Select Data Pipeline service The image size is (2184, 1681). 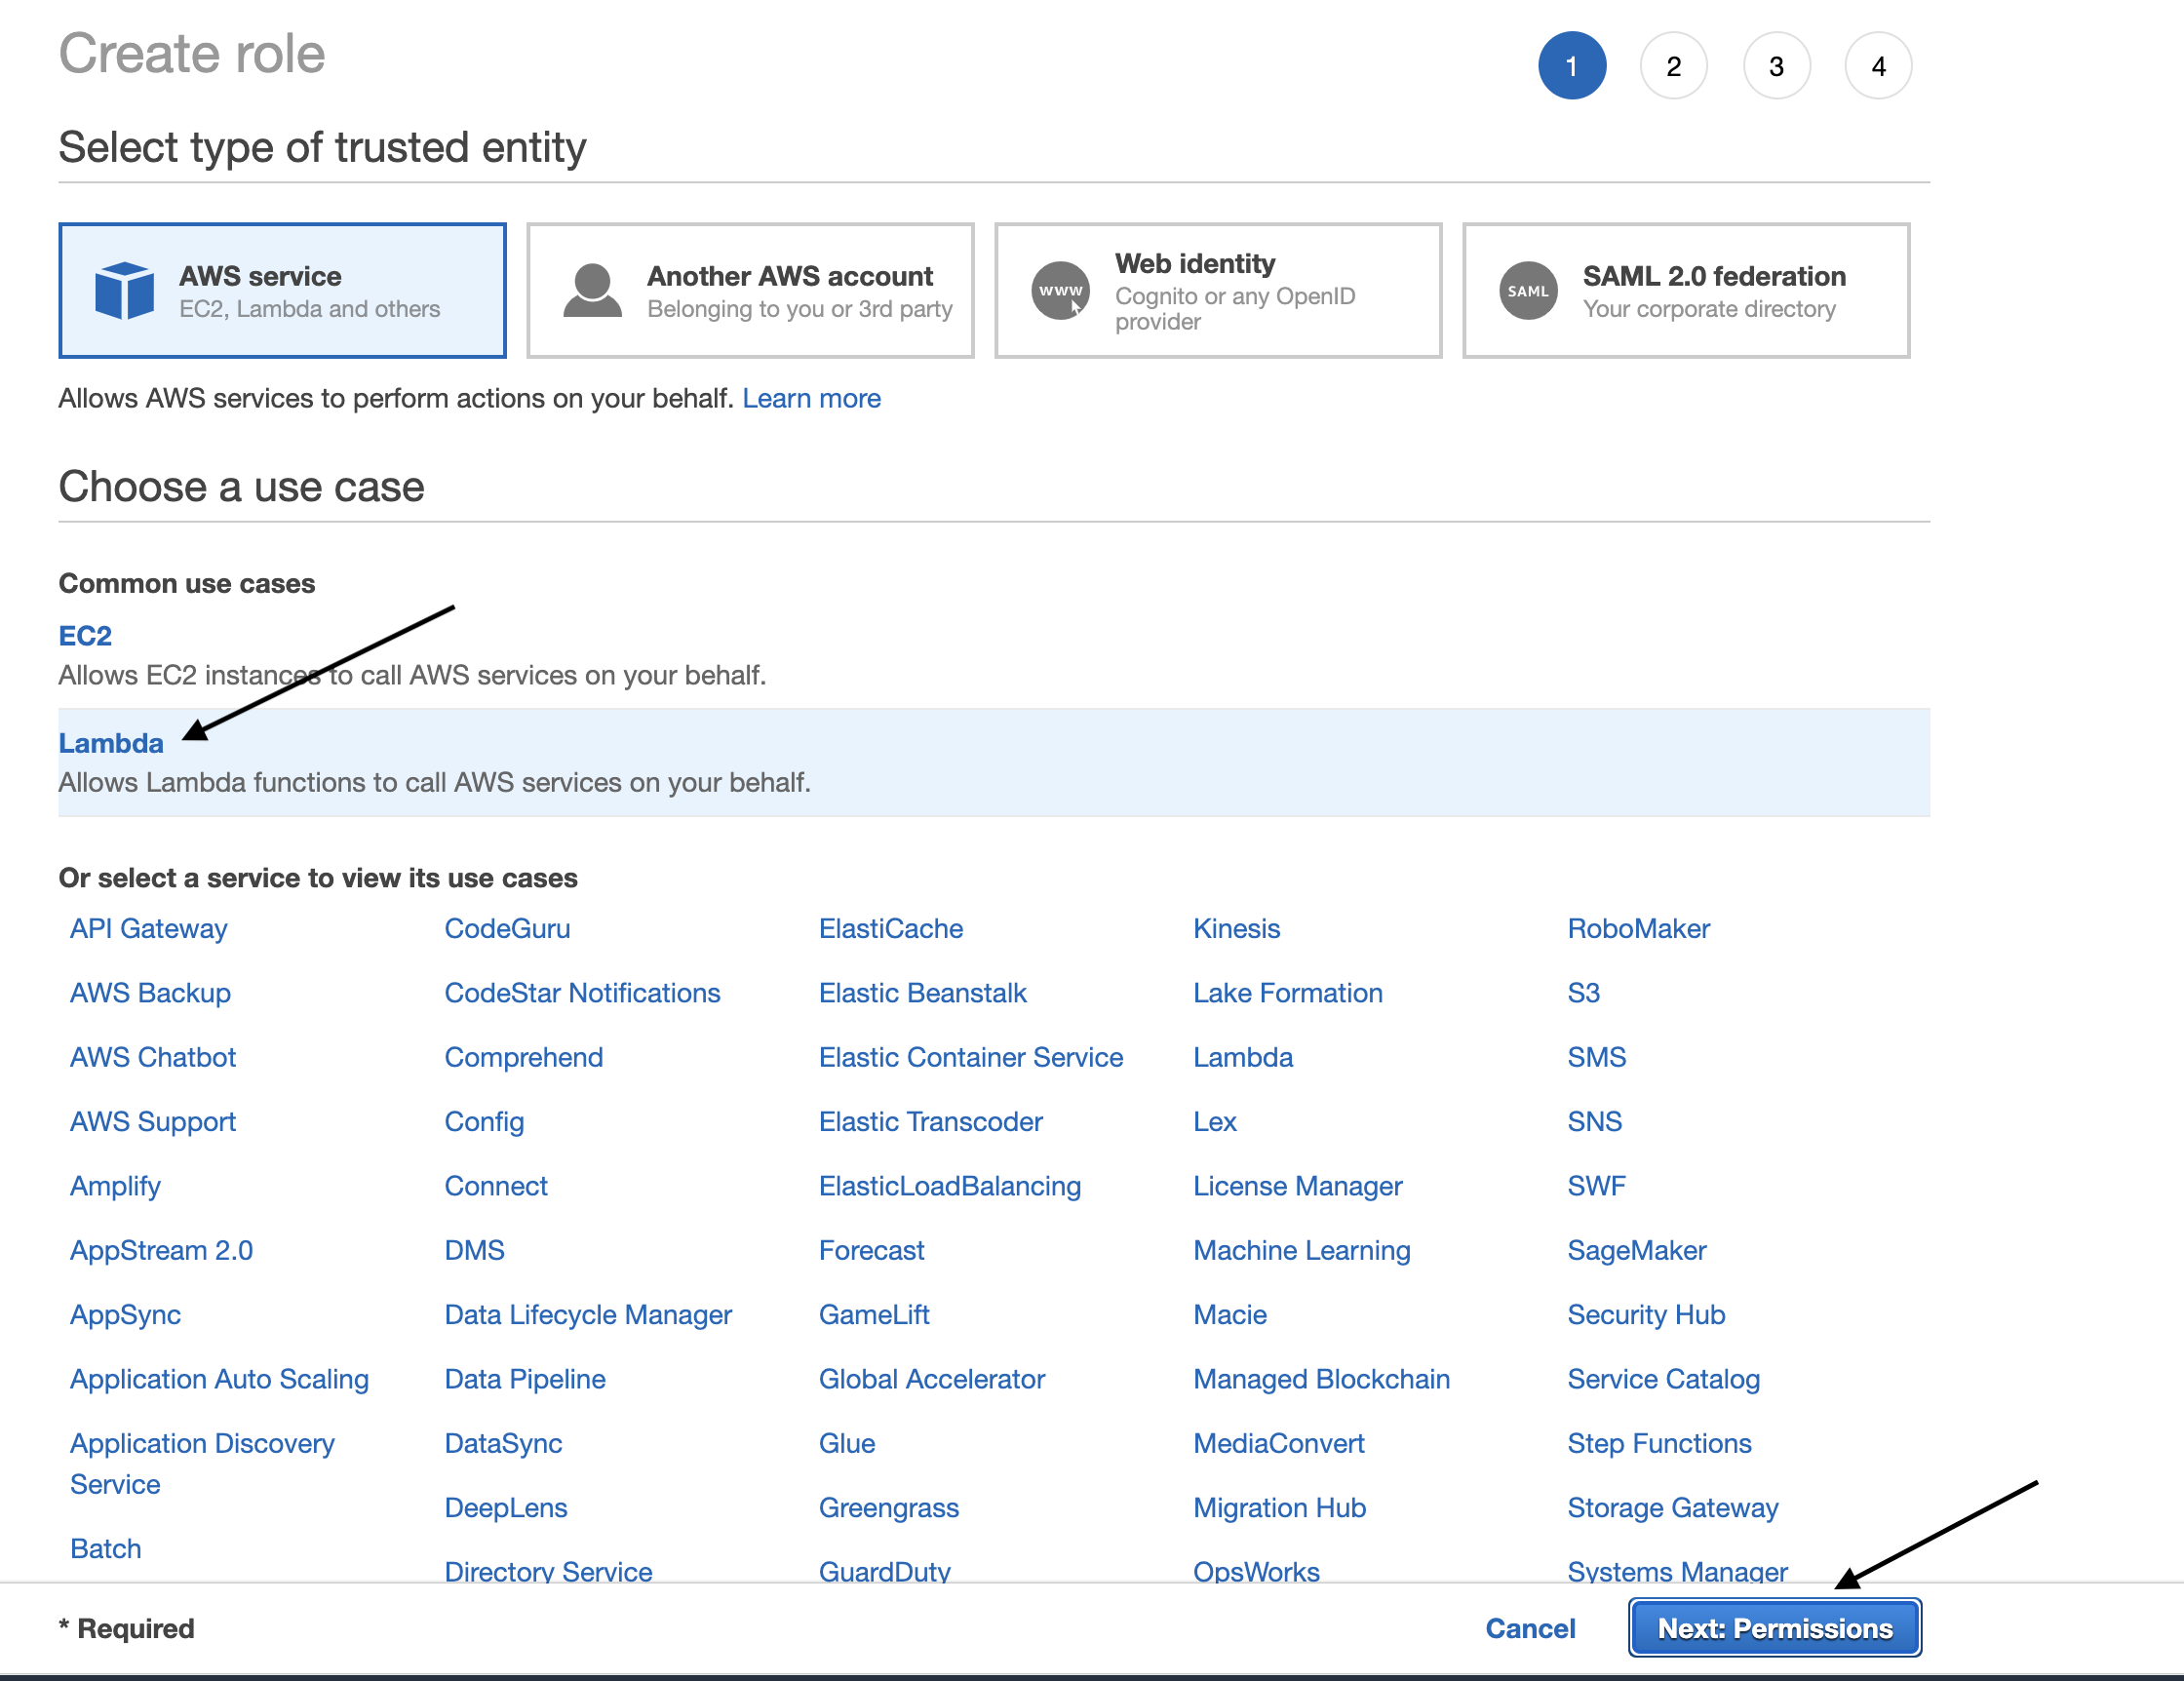(525, 1379)
